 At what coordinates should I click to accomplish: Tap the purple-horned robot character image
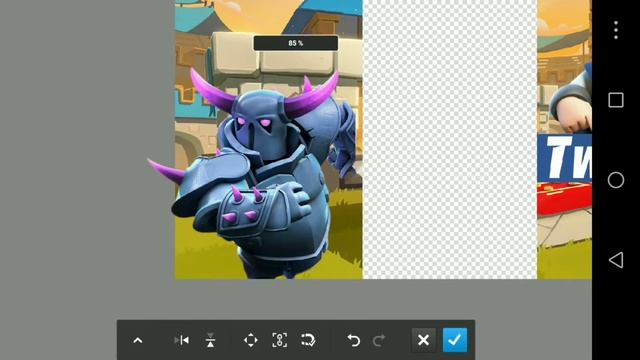[255, 173]
